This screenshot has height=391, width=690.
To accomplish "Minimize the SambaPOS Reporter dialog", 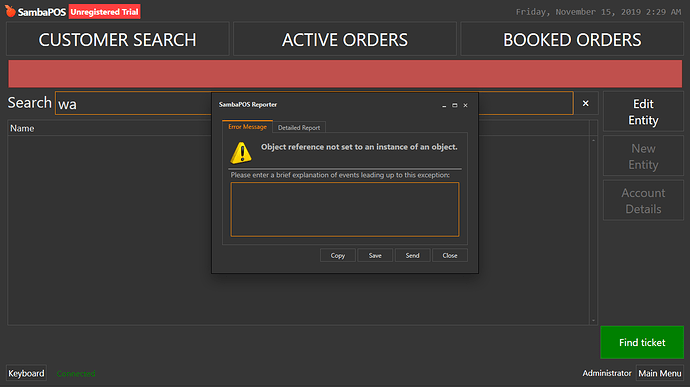I will [x=444, y=106].
